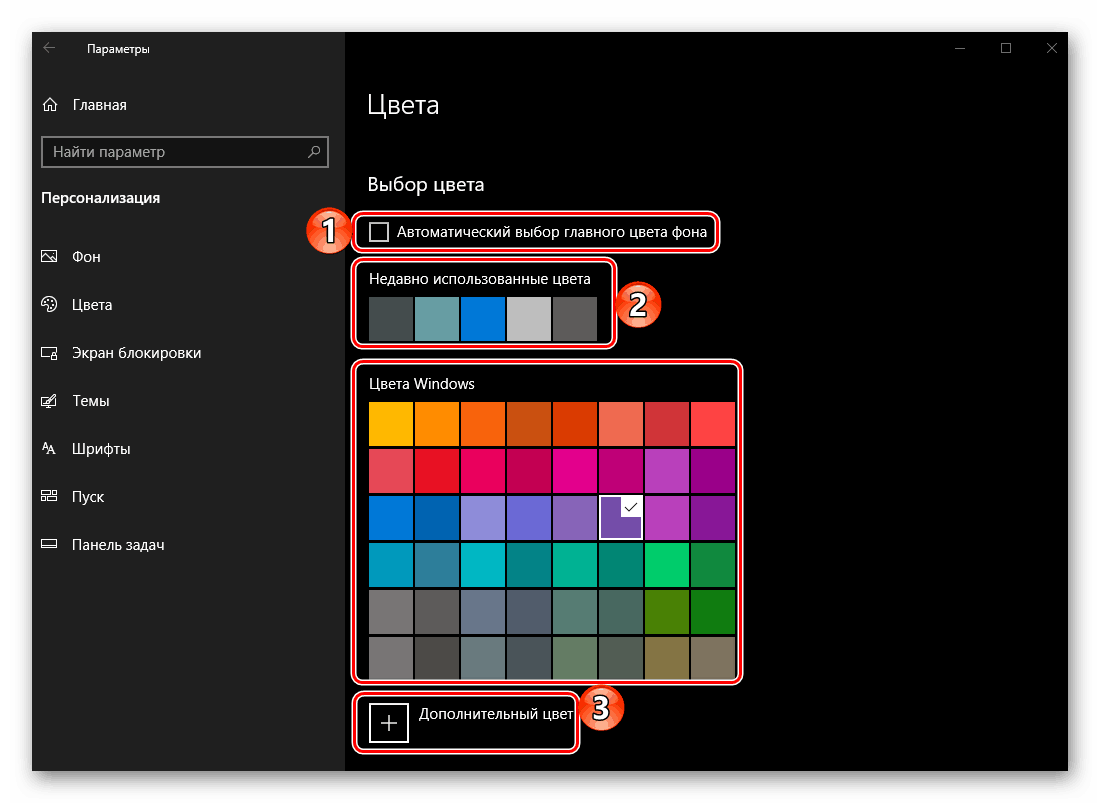Minimize the Параметры window

tap(960, 48)
